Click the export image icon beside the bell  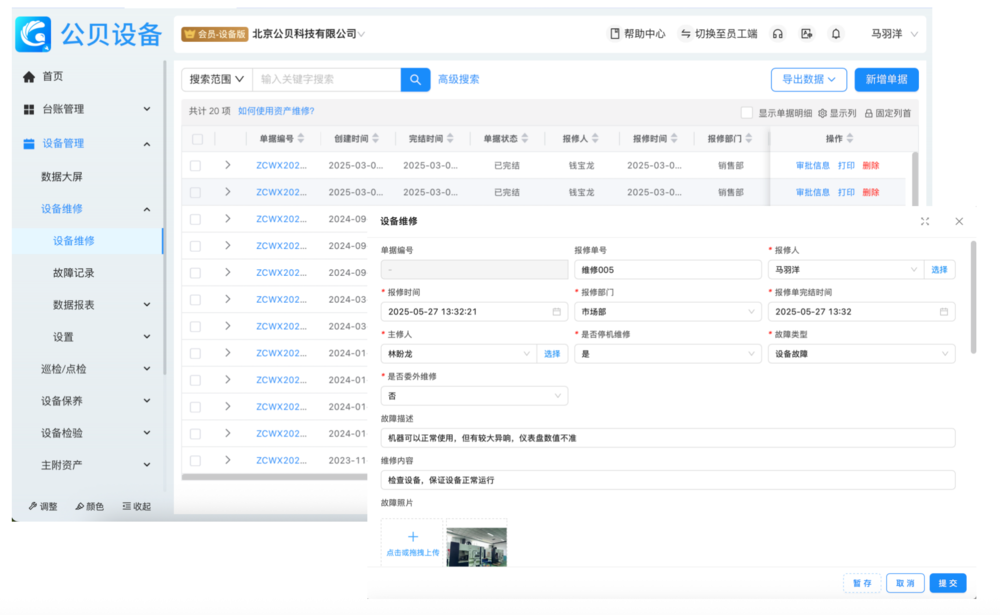click(x=806, y=34)
